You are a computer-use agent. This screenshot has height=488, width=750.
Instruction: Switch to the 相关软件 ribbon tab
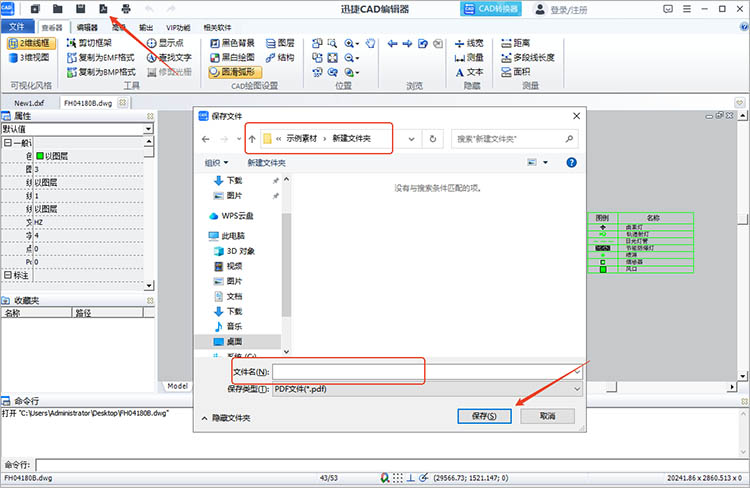coord(217,27)
